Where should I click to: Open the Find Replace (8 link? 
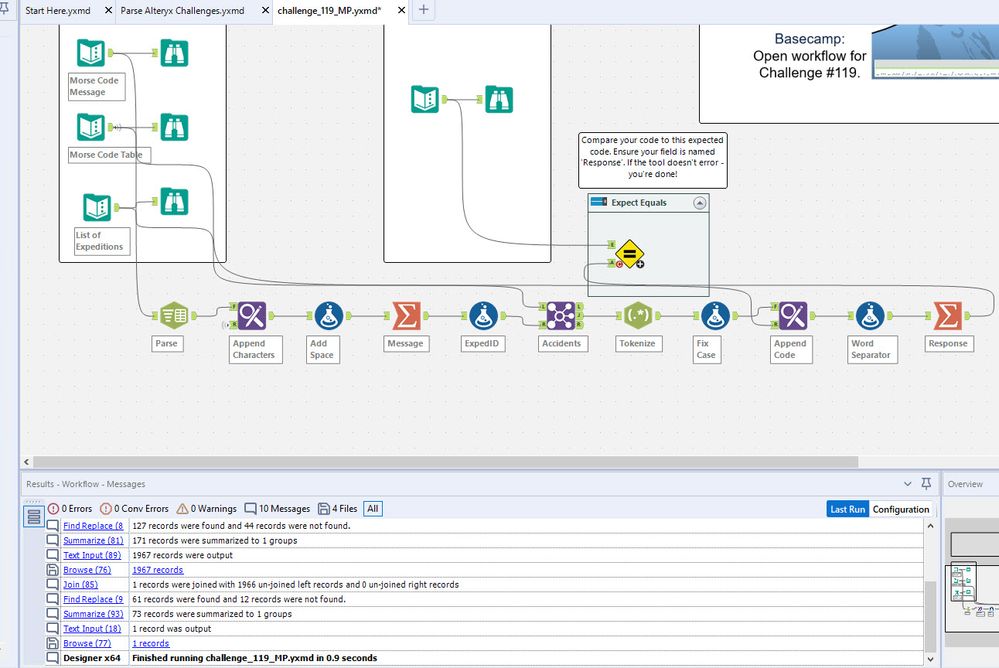point(93,526)
